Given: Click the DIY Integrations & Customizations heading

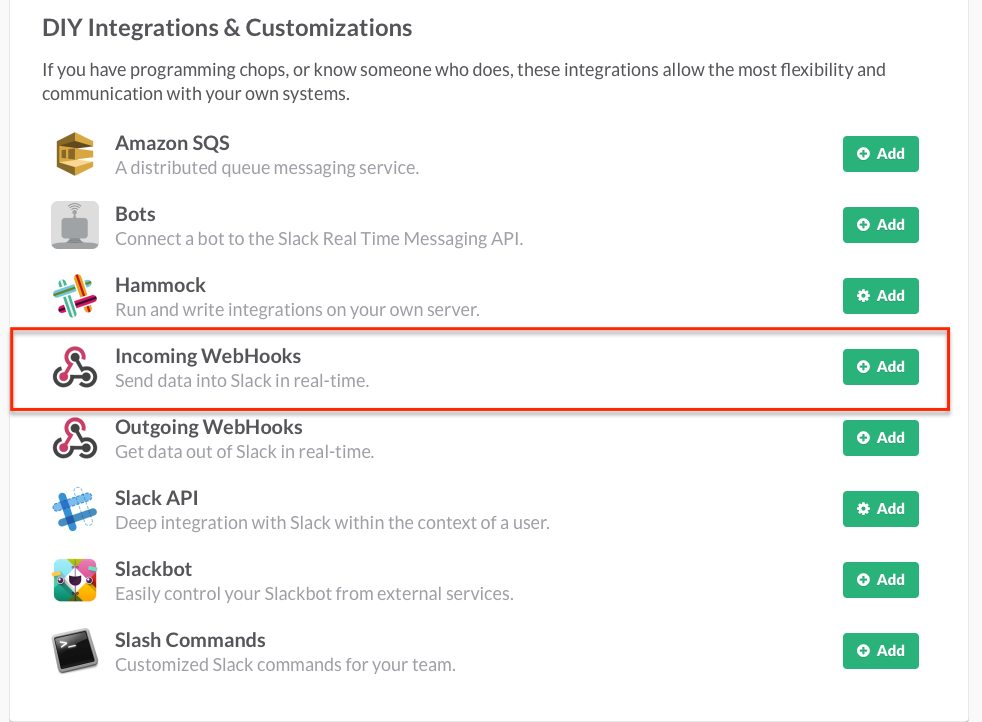Looking at the screenshot, I should point(226,28).
